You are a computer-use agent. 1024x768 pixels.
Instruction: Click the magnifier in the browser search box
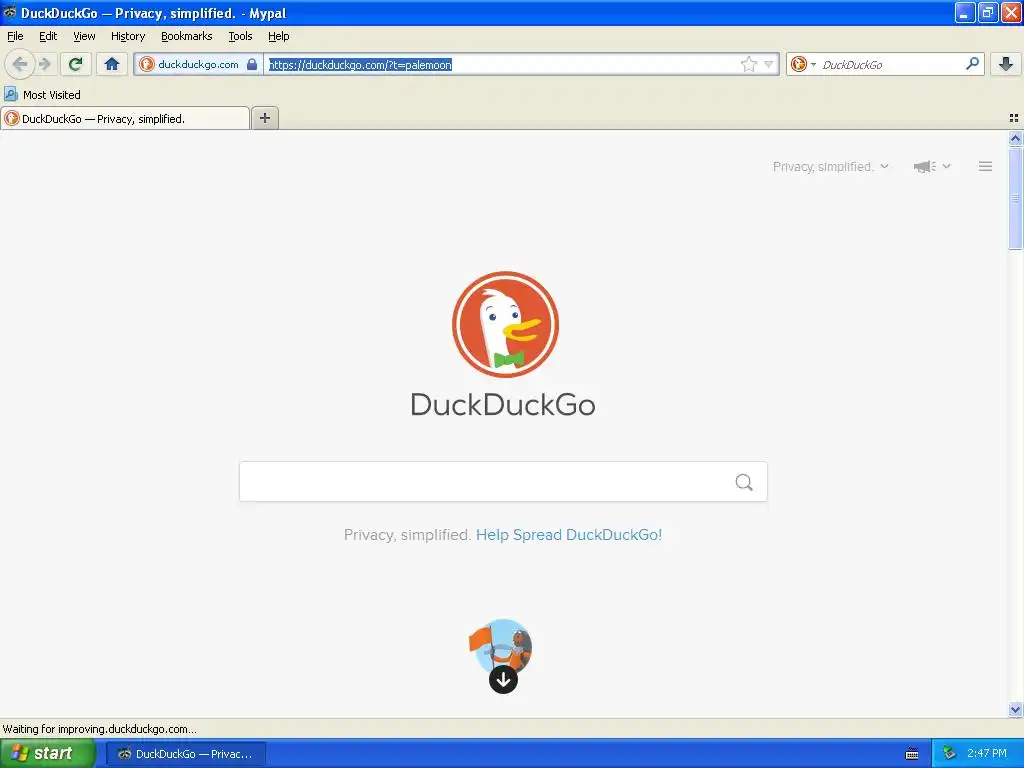point(972,64)
